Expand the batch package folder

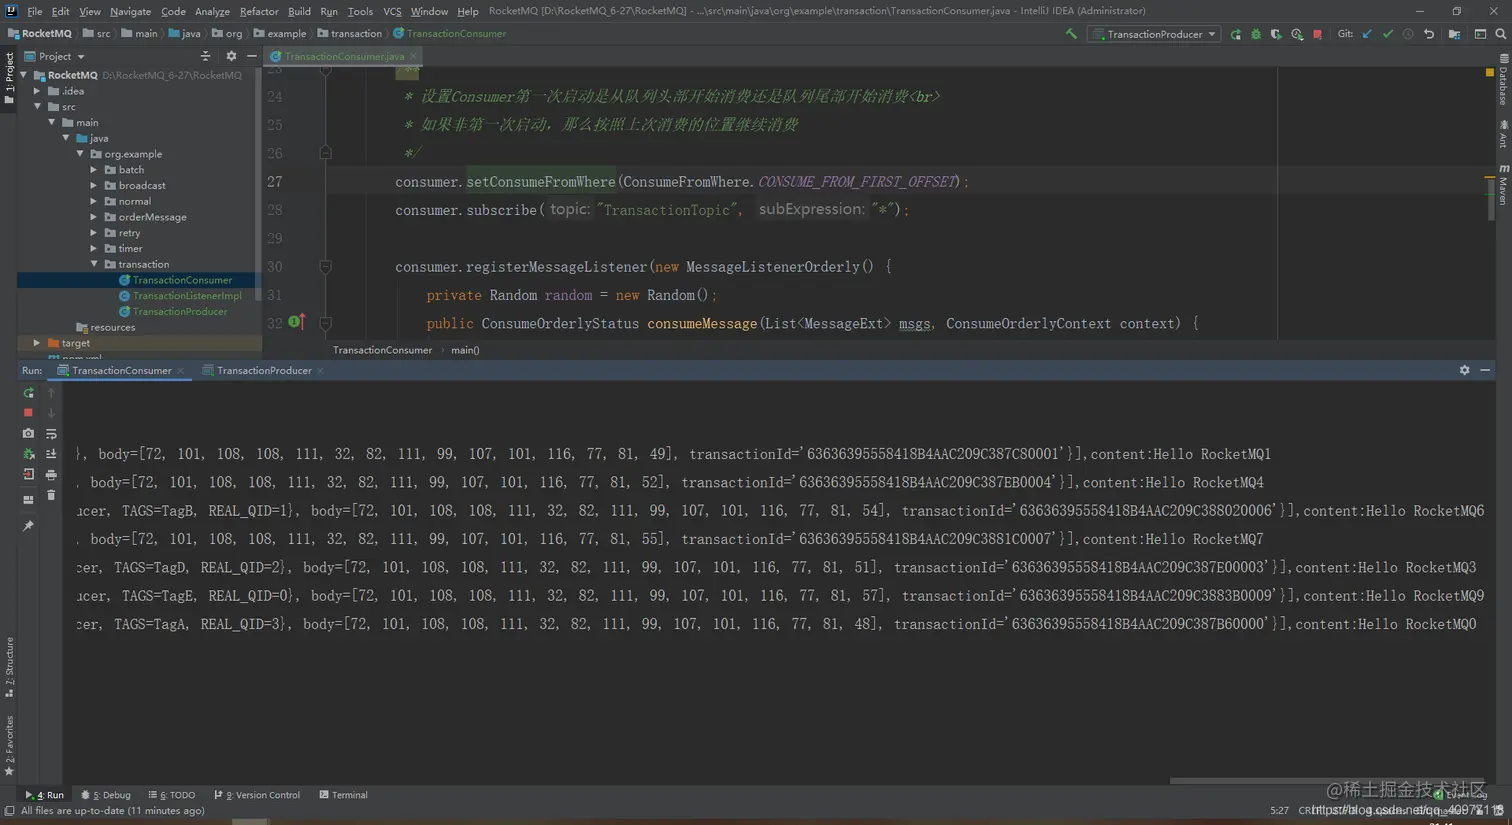(94, 170)
